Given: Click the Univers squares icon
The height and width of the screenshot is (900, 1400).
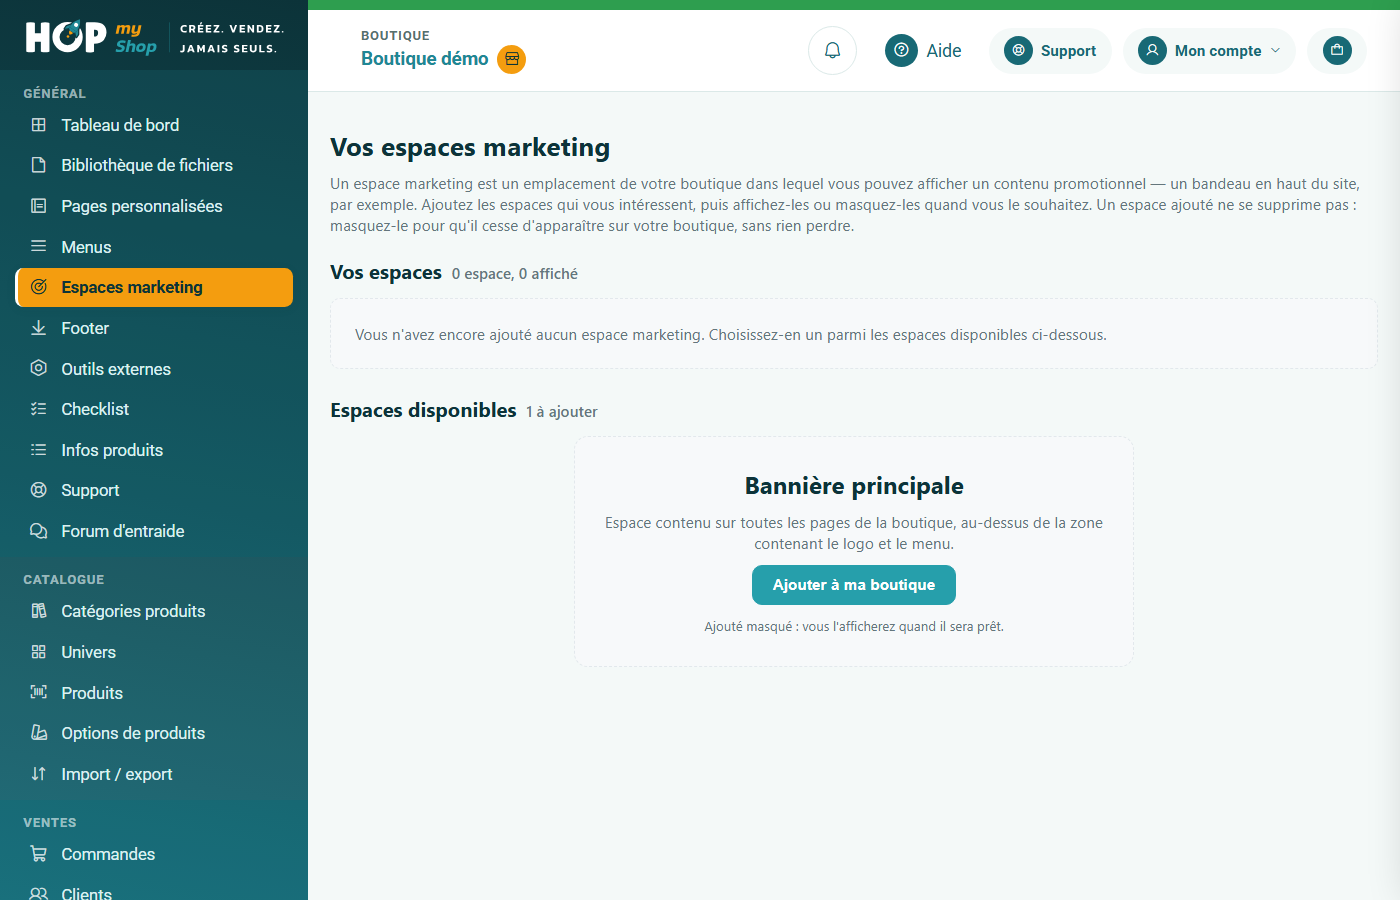Looking at the screenshot, I should 39,652.
